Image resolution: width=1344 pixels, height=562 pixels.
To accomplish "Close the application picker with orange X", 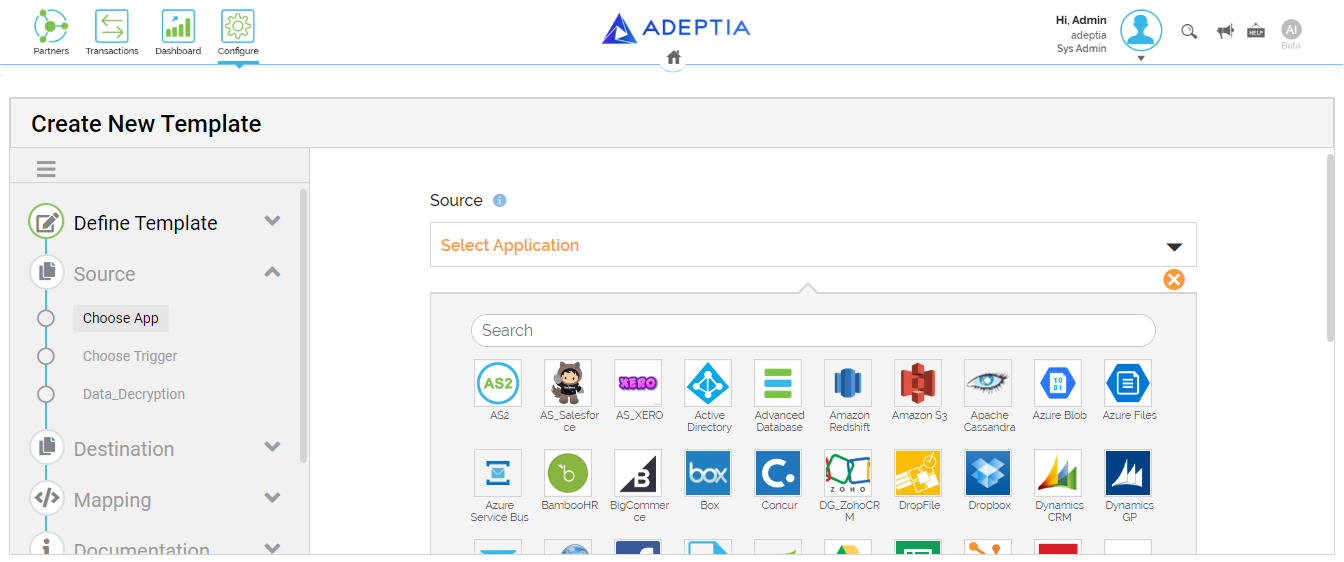I will 1174,280.
